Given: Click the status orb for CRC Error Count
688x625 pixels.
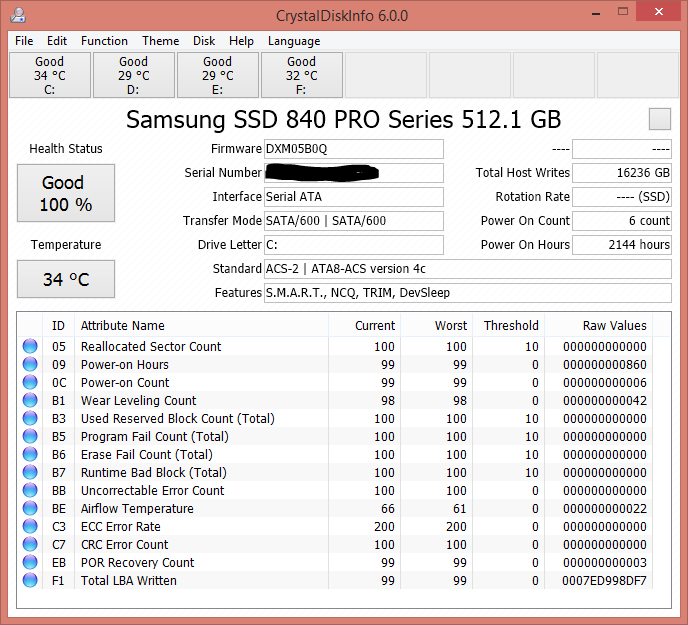Looking at the screenshot, I should tap(30, 545).
